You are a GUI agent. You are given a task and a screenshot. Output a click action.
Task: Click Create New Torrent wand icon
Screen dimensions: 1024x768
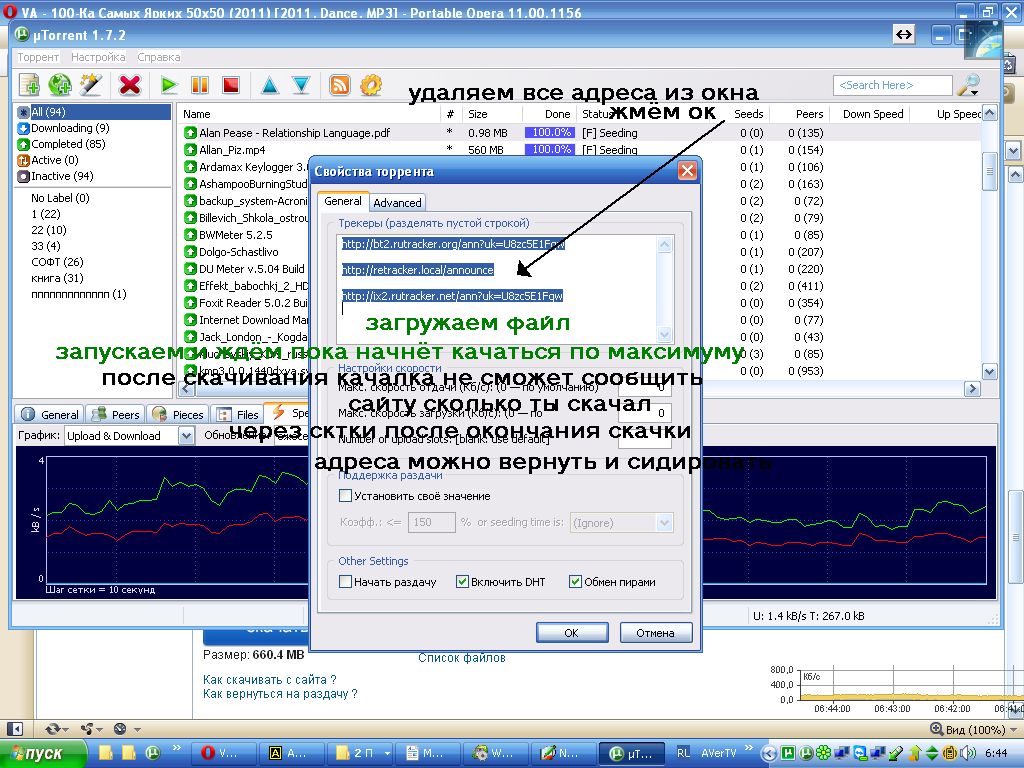pos(91,85)
